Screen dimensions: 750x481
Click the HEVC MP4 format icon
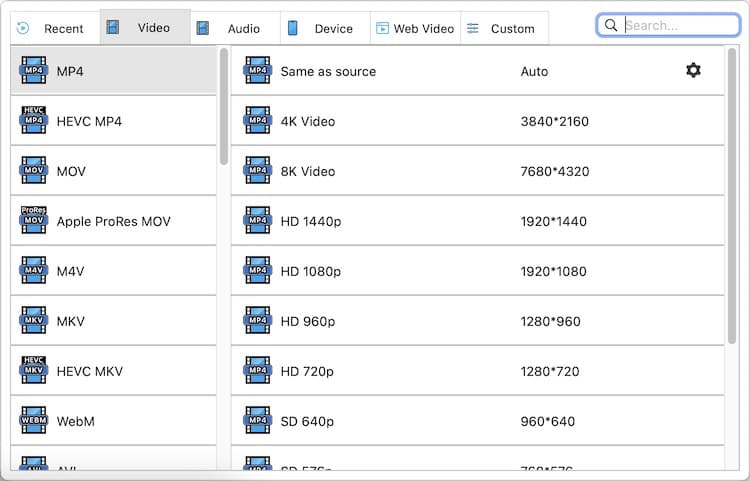(33, 120)
